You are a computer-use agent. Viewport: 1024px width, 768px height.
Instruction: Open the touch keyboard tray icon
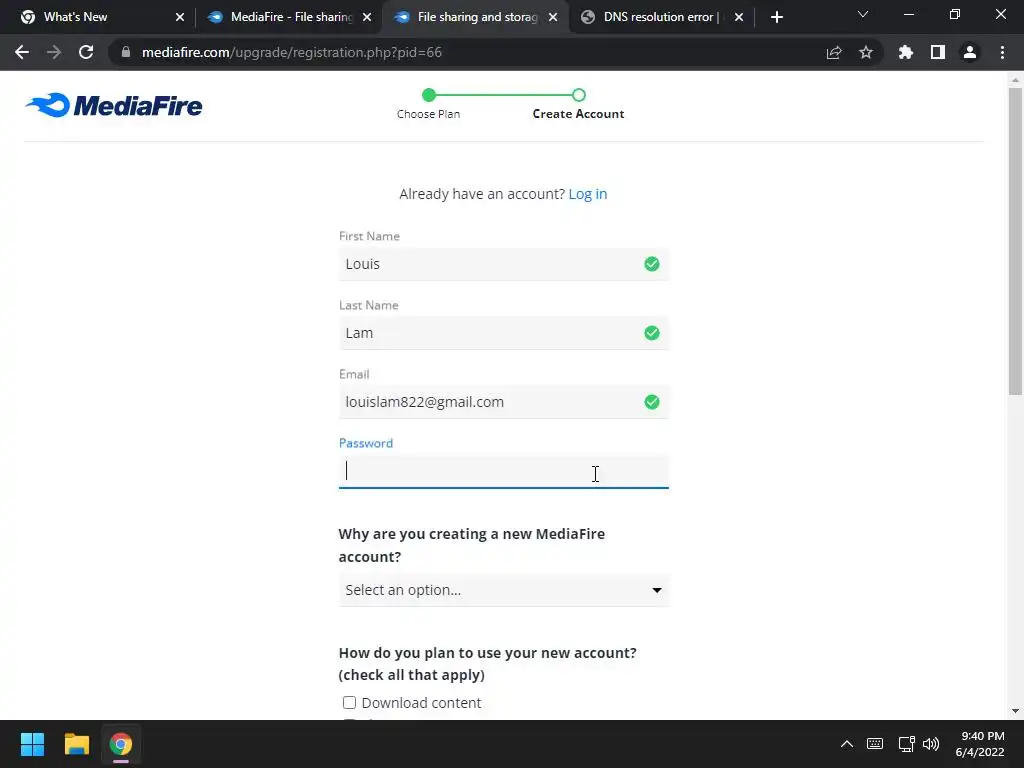click(x=875, y=744)
